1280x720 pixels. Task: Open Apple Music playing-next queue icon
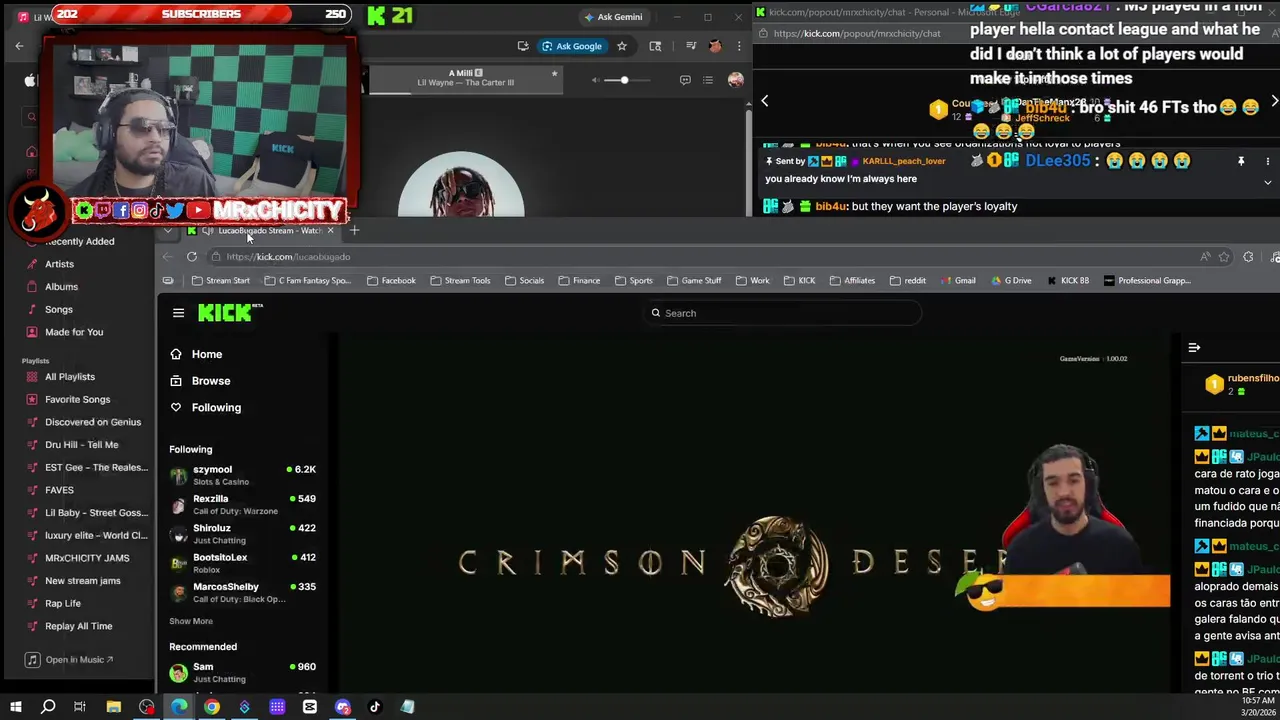[708, 80]
